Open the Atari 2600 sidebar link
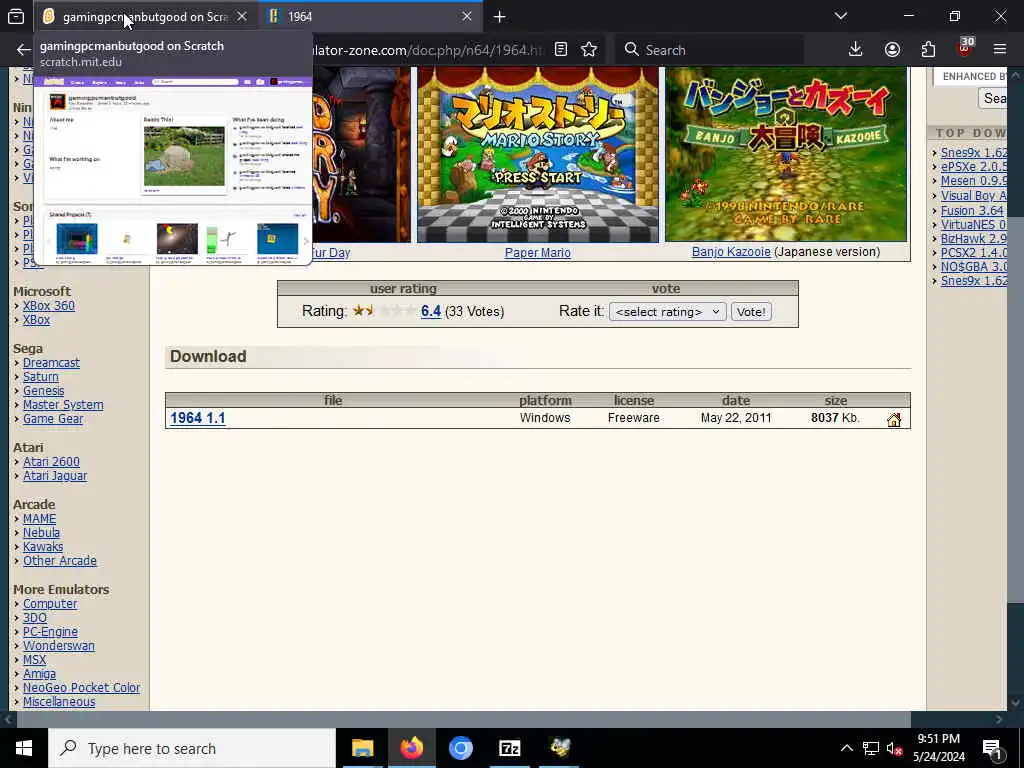The height and width of the screenshot is (768, 1024). (x=51, y=462)
